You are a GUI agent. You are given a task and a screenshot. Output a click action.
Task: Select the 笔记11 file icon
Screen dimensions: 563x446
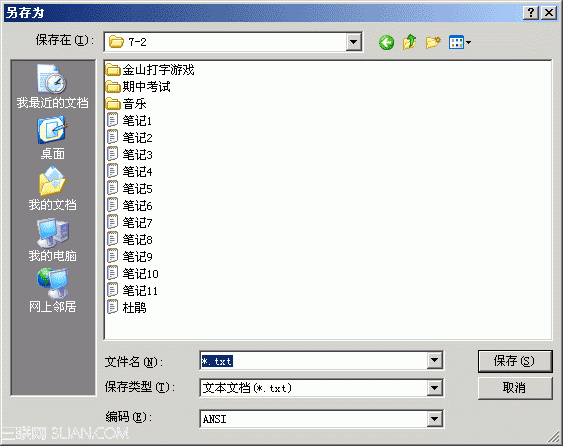112,290
